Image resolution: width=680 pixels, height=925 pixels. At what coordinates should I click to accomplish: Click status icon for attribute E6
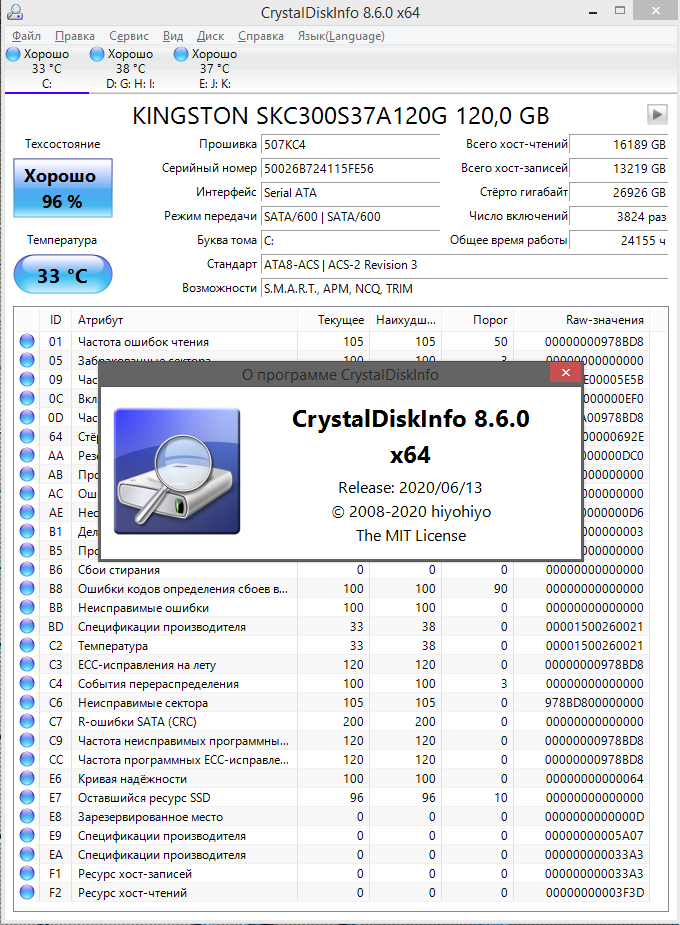click(27, 778)
